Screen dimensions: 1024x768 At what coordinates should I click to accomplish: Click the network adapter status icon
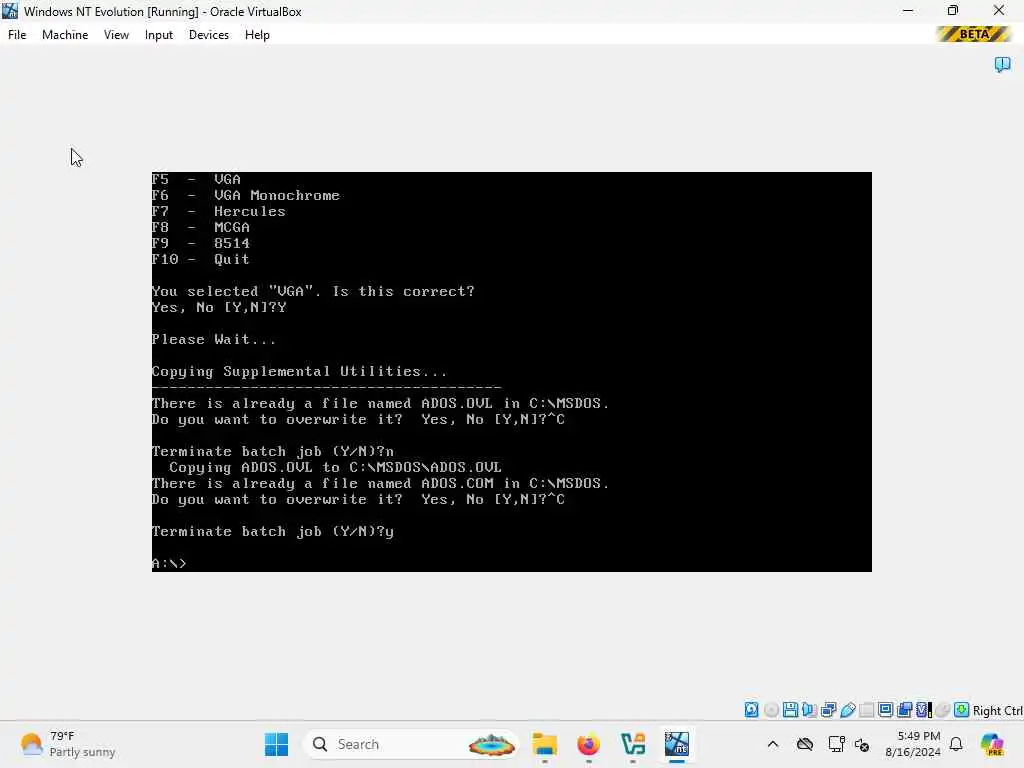(x=829, y=710)
